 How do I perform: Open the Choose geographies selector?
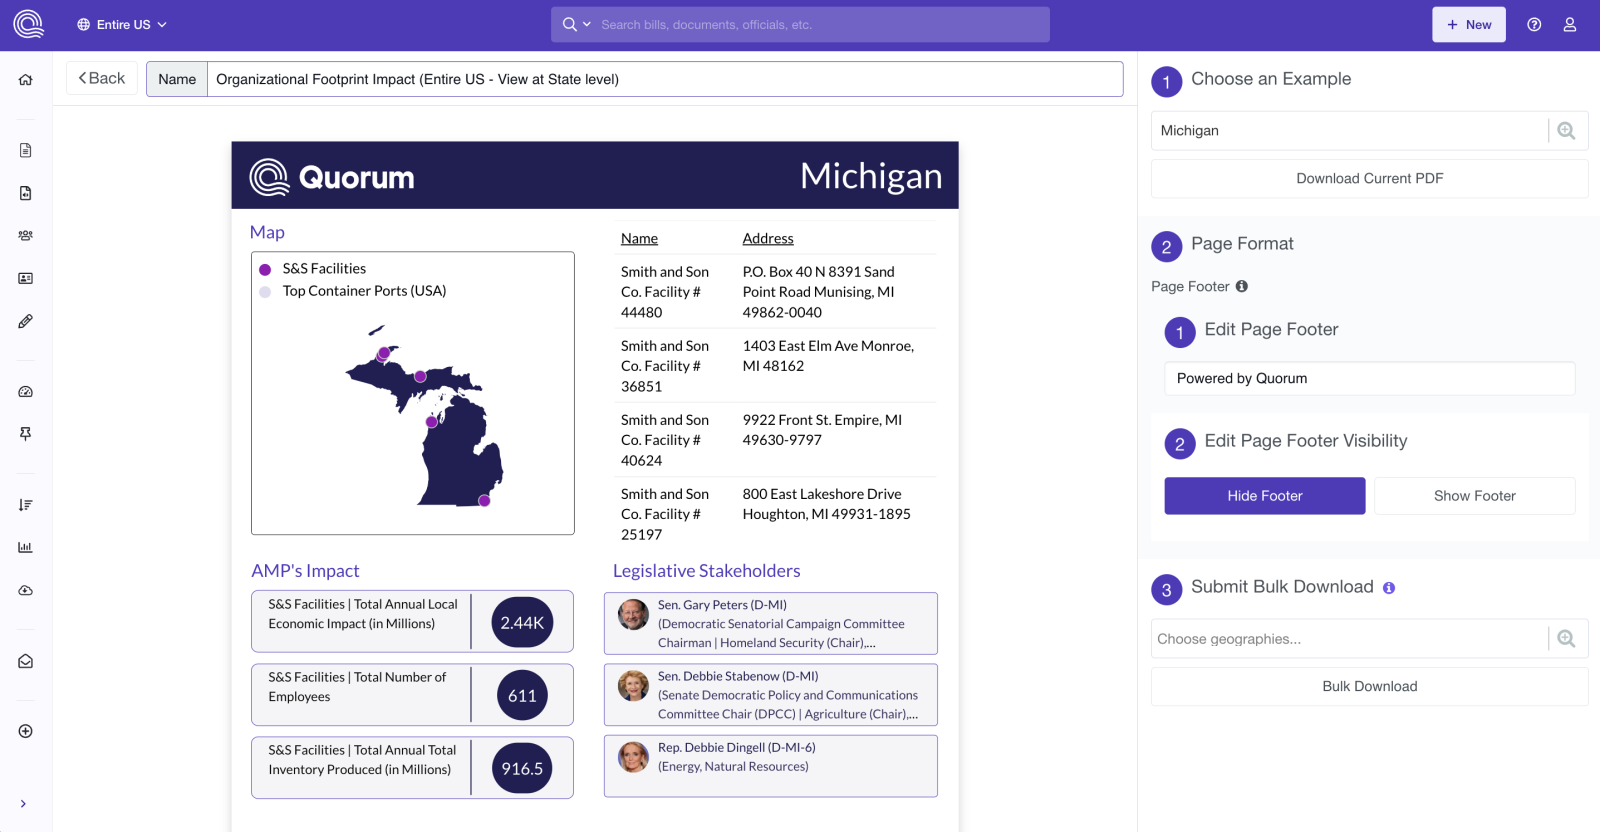pos(1350,639)
